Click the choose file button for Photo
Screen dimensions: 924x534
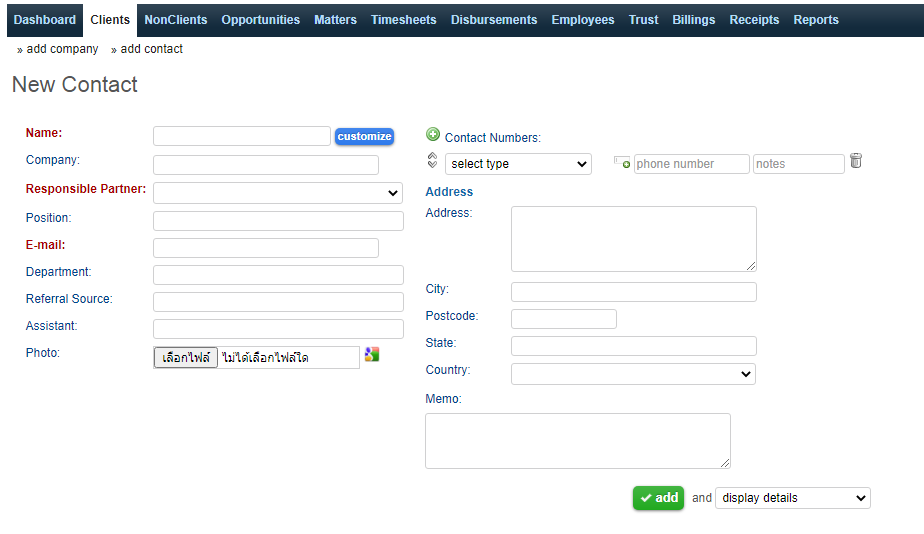[x=186, y=357]
